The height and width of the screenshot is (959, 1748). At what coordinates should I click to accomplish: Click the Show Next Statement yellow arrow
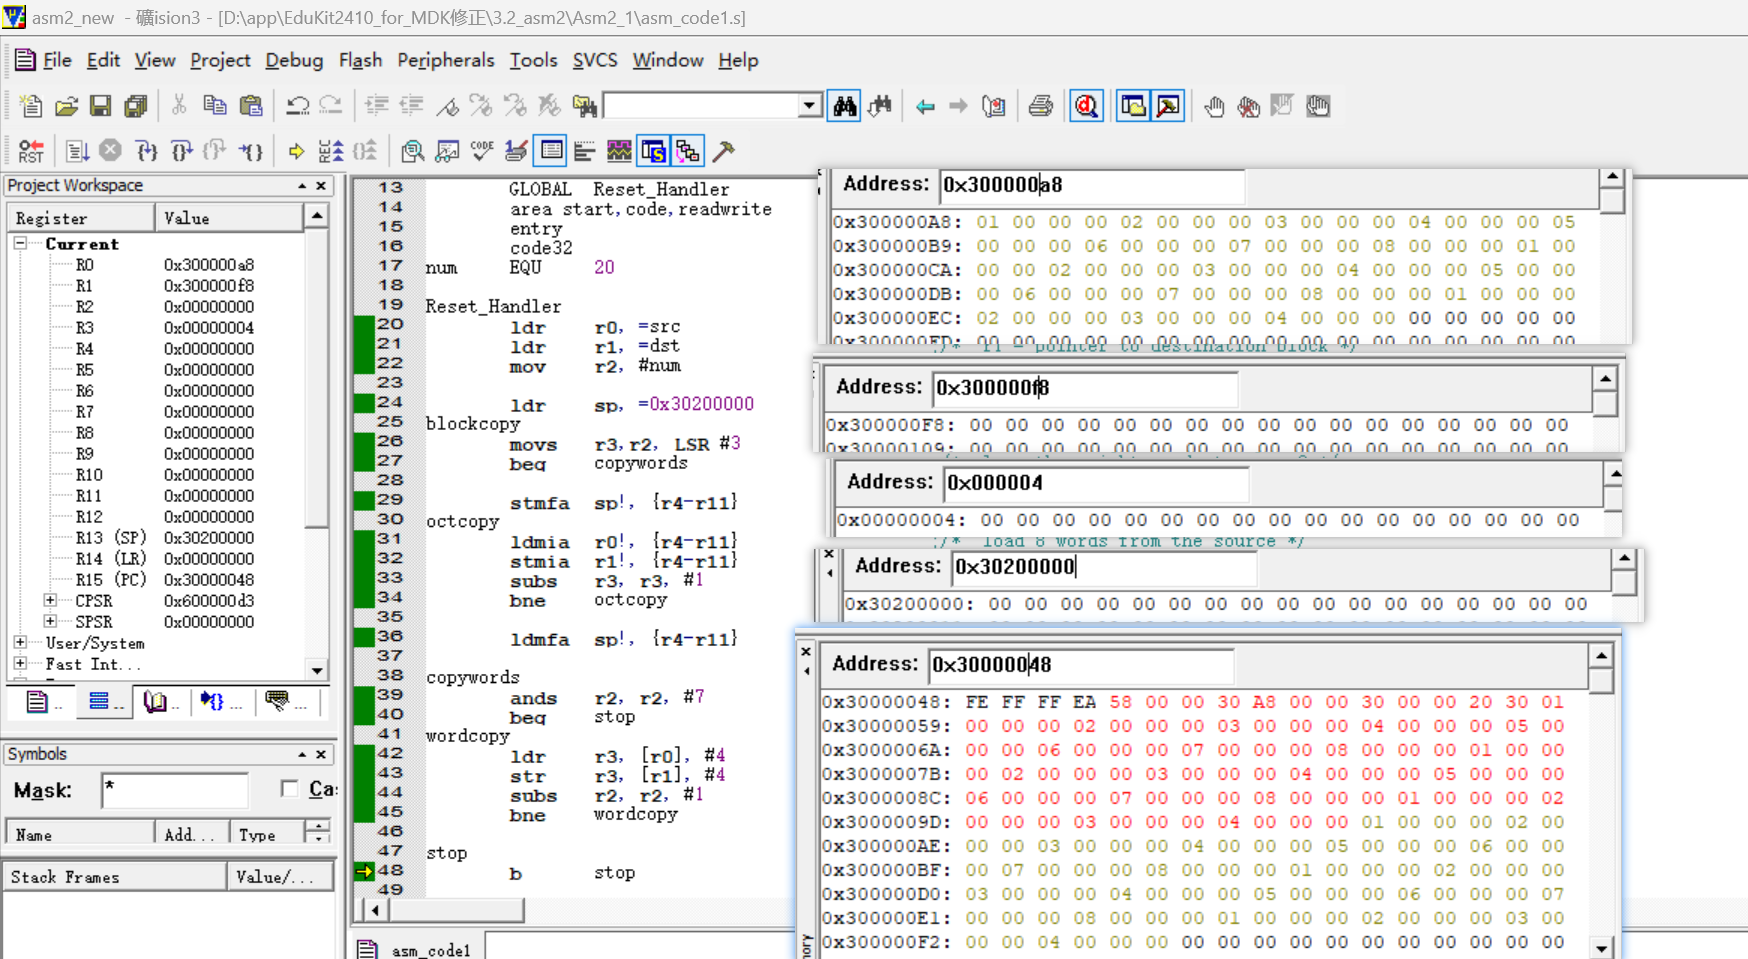pos(296,151)
